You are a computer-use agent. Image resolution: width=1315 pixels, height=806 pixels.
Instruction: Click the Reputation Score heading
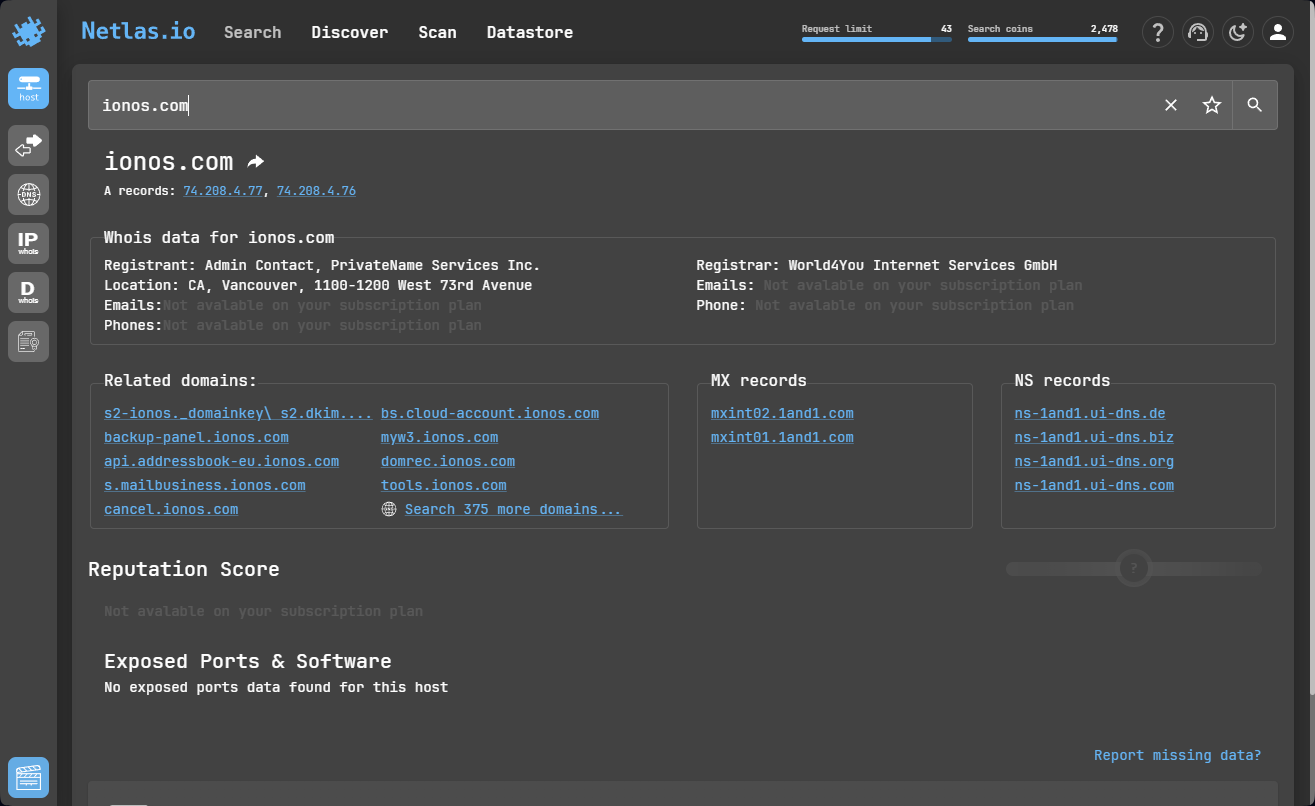[184, 569]
